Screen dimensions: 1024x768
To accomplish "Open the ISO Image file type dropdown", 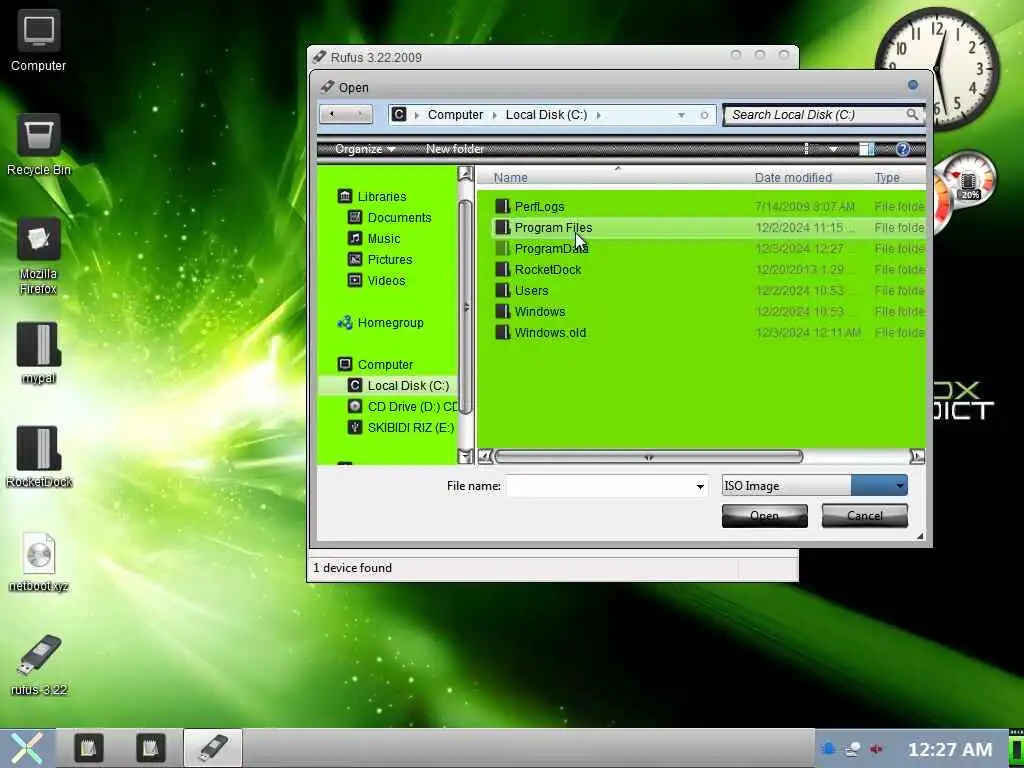I will click(814, 485).
